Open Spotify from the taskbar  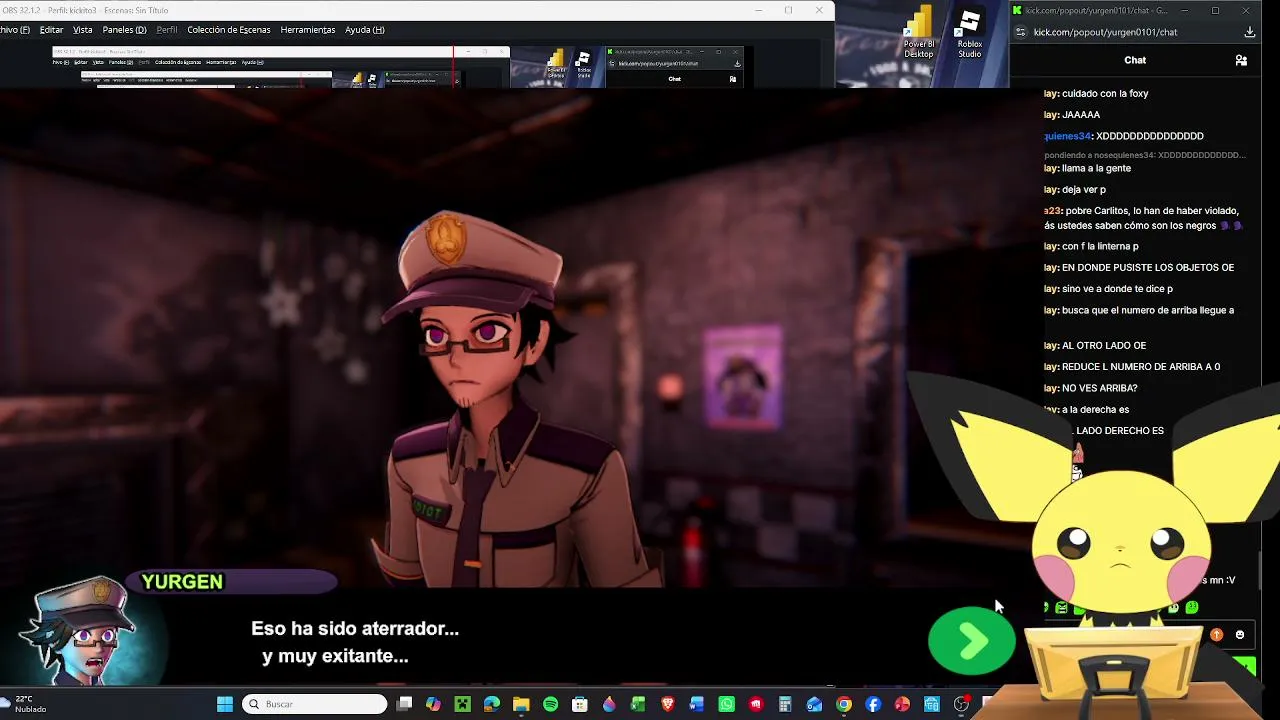coord(550,704)
